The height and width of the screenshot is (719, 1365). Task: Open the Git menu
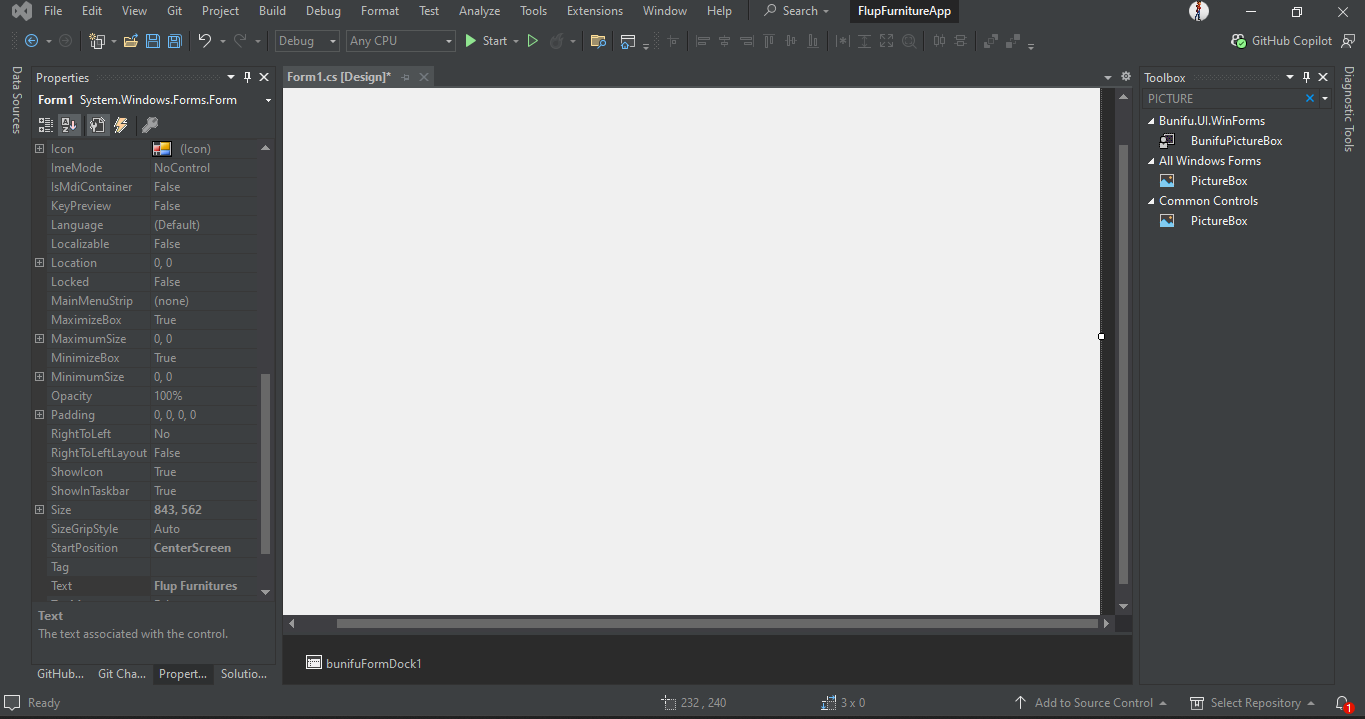pos(173,11)
